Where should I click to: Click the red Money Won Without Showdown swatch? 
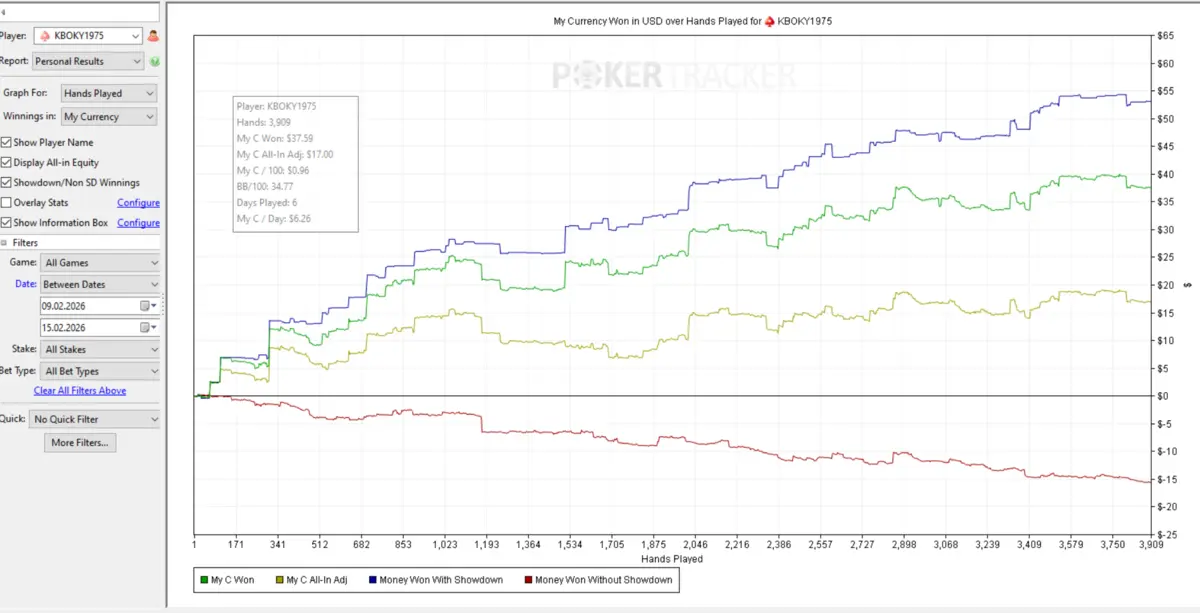coord(528,579)
